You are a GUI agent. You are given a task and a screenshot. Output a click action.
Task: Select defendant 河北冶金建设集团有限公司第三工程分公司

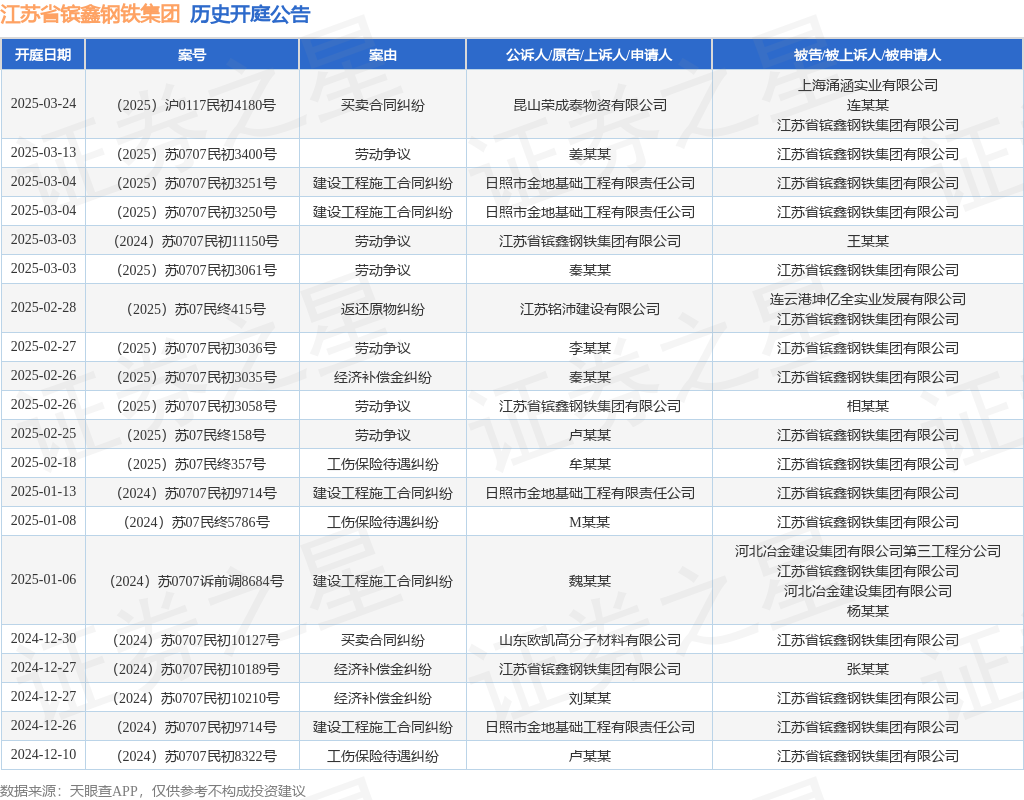click(867, 551)
